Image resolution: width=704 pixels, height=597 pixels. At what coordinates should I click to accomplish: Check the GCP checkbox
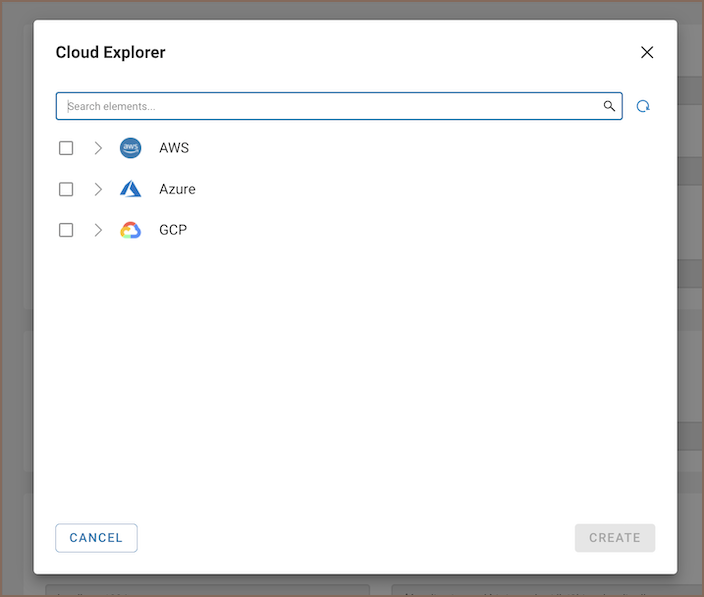pyautogui.click(x=66, y=230)
